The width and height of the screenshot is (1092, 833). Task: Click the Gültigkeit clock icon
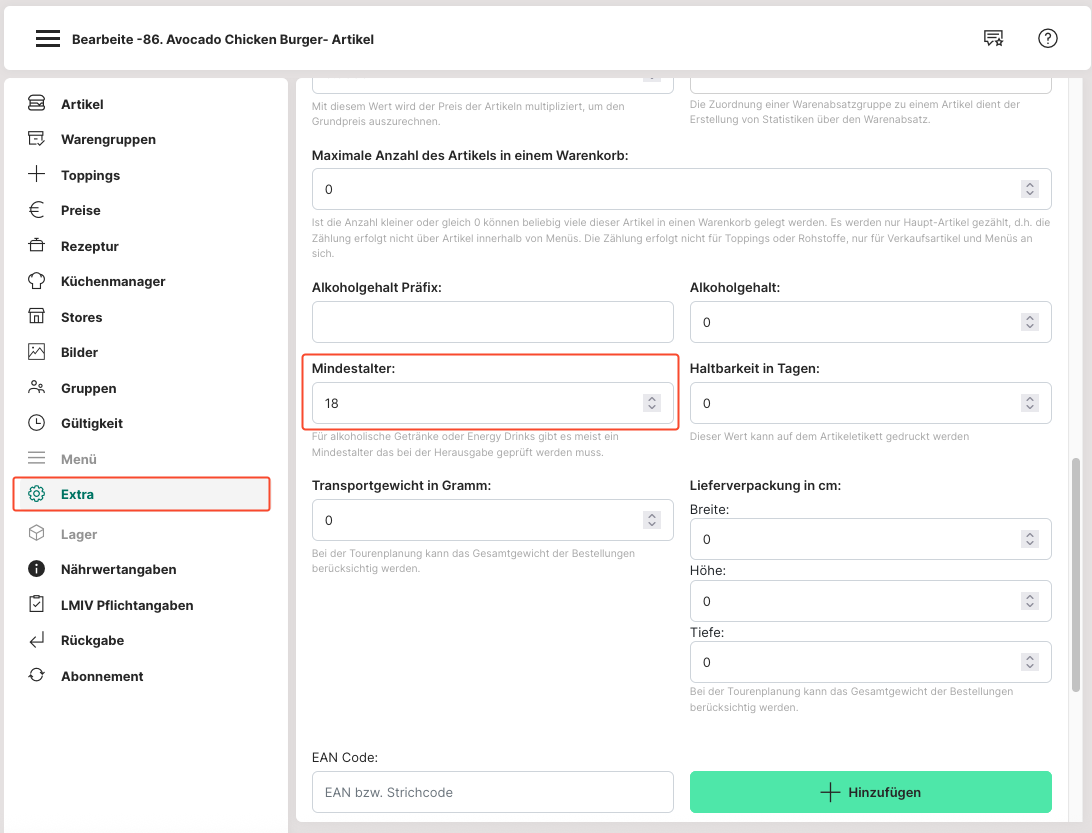(37, 423)
